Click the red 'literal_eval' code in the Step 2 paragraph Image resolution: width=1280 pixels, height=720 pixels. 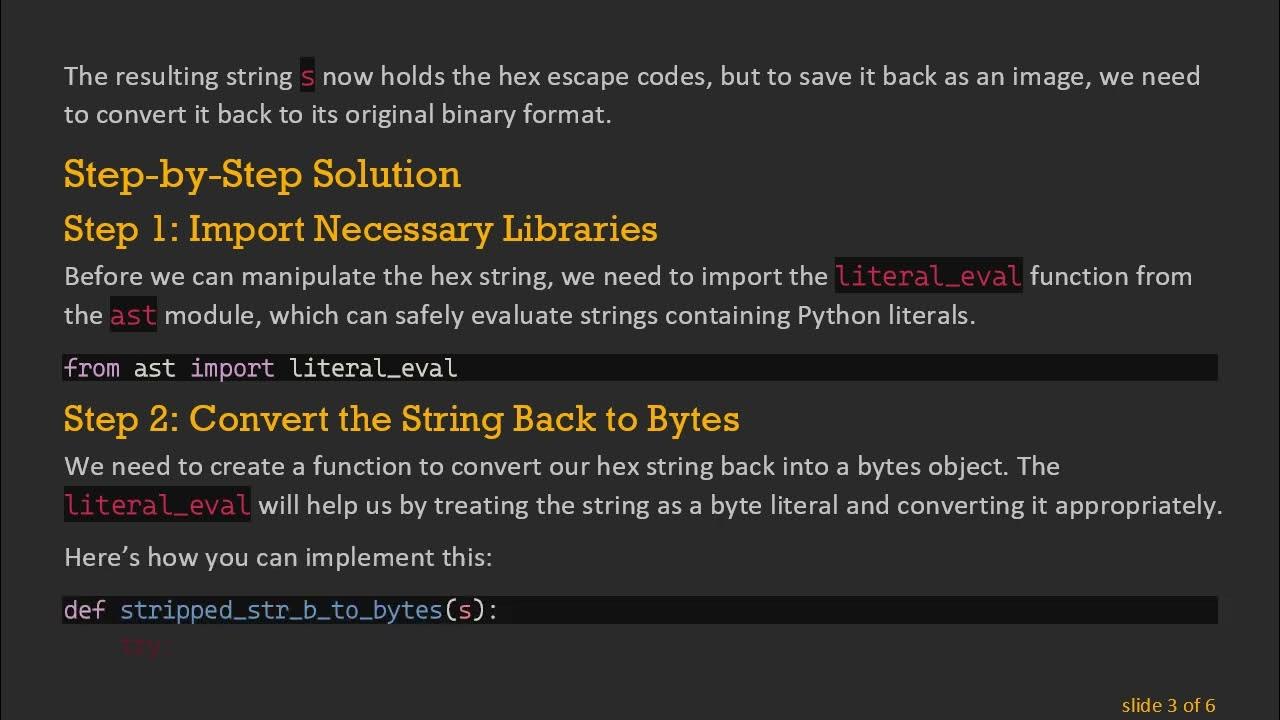tap(157, 505)
